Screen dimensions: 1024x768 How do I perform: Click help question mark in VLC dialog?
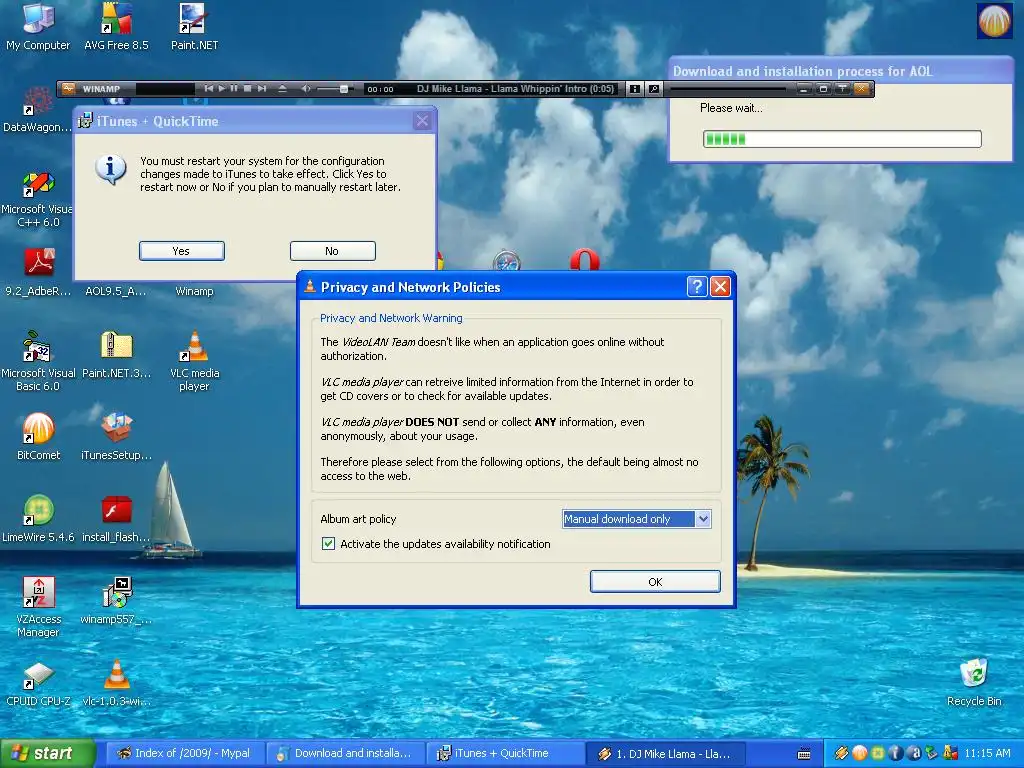pyautogui.click(x=697, y=286)
